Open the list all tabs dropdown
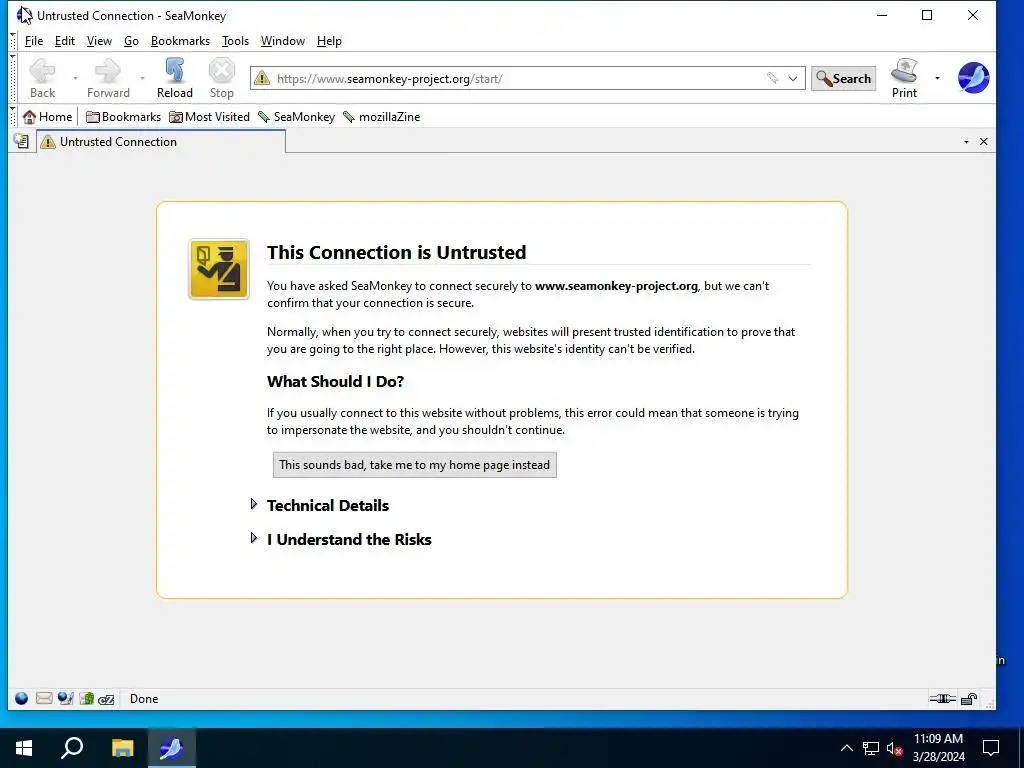1024x768 pixels. click(x=966, y=142)
